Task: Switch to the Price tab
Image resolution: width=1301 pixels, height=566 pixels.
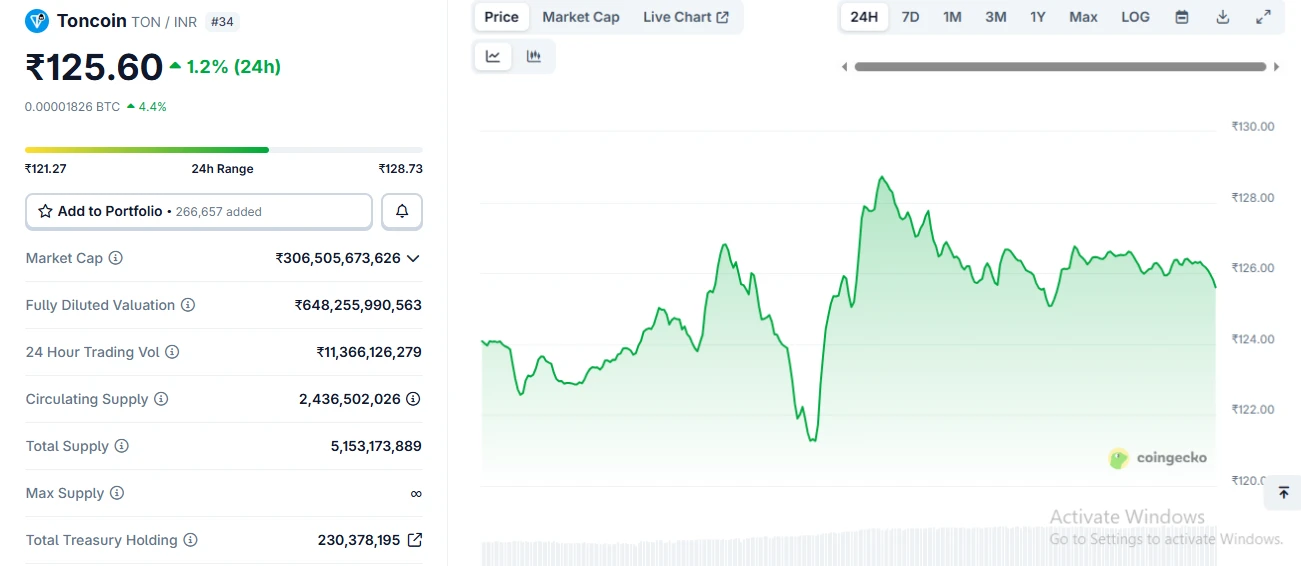Action: point(502,17)
